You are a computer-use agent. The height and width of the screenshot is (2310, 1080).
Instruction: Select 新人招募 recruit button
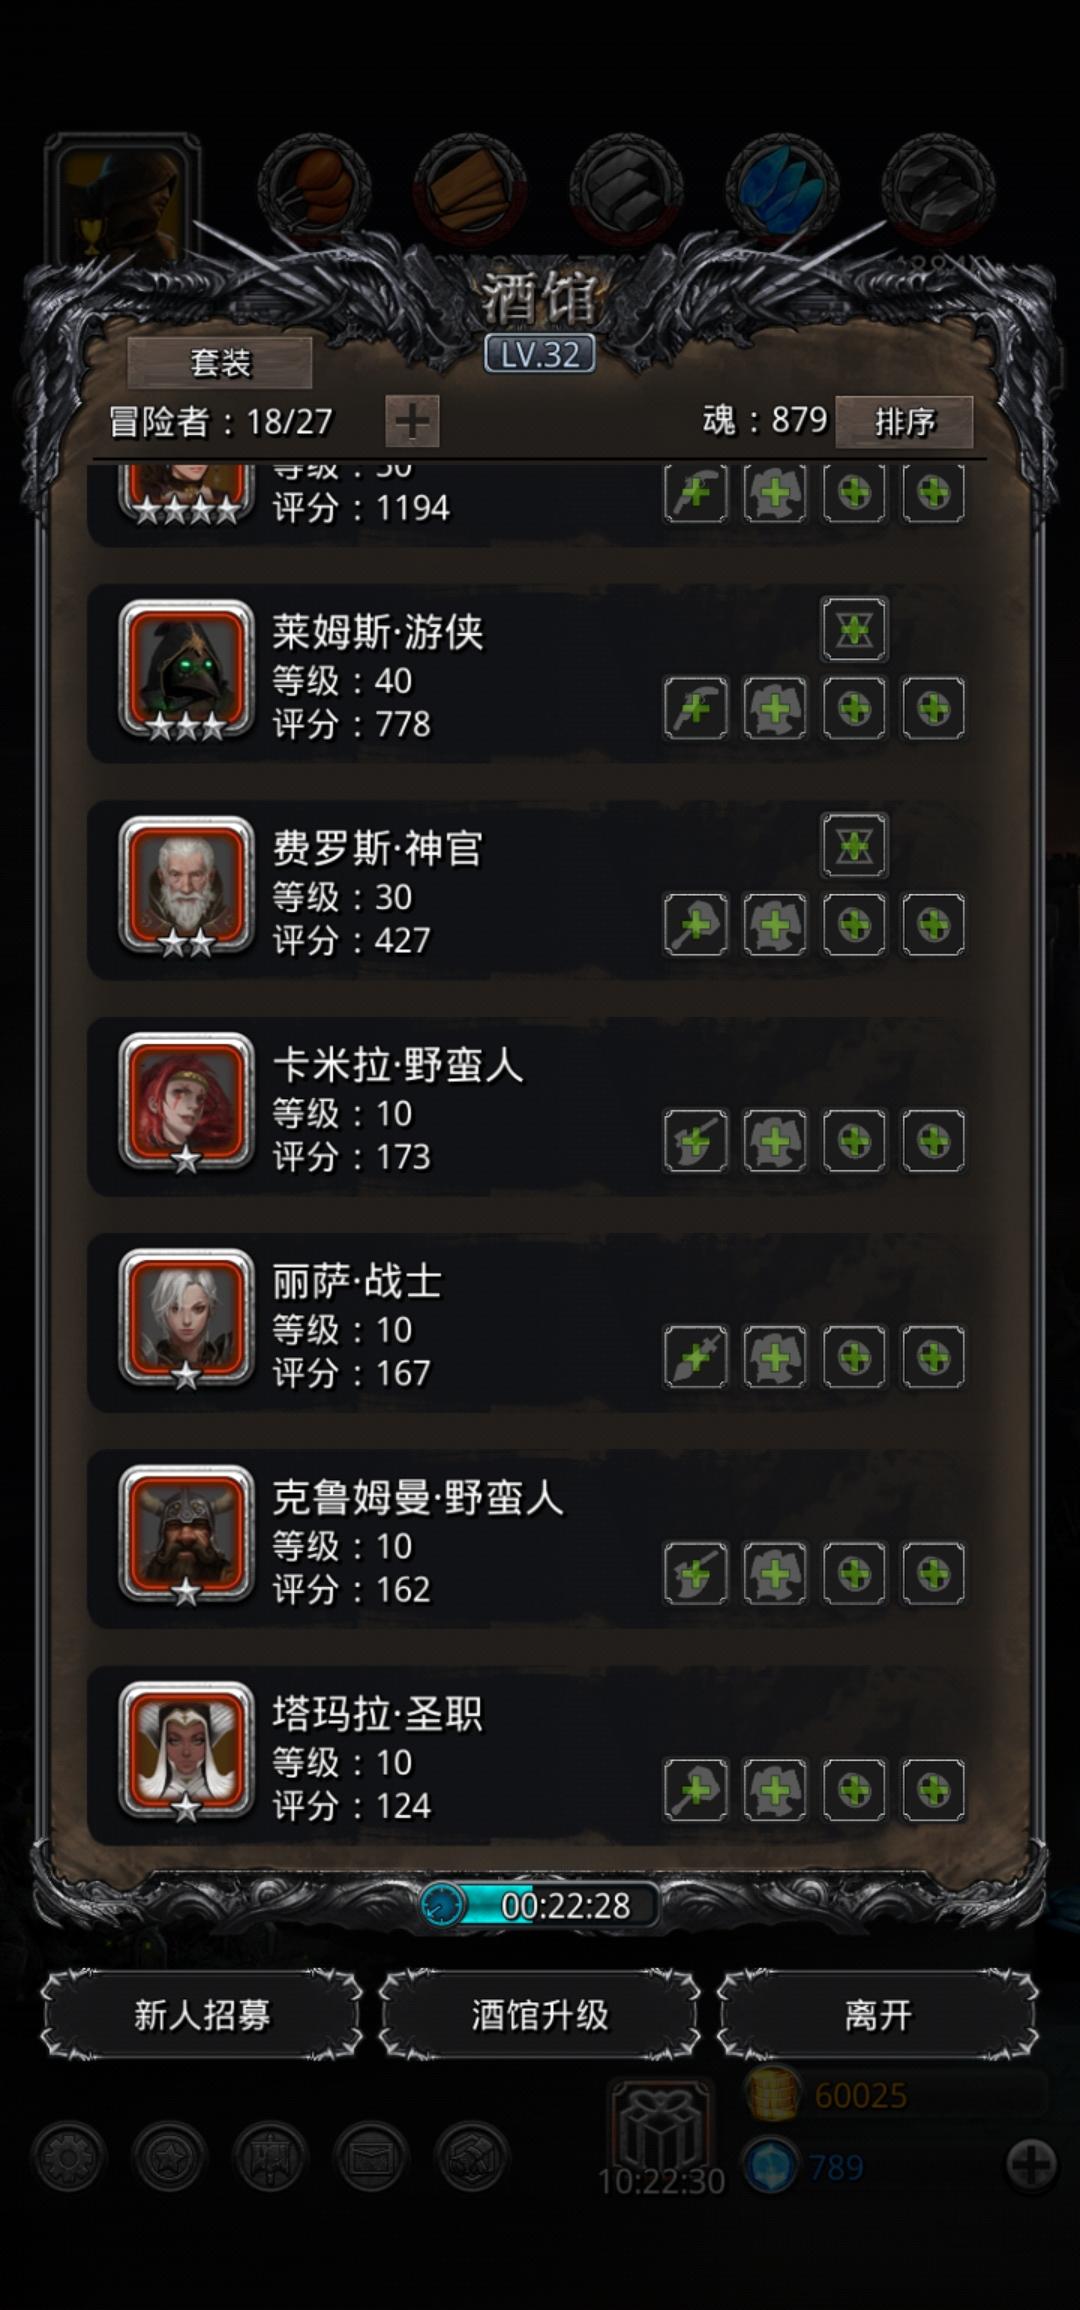coord(202,2014)
